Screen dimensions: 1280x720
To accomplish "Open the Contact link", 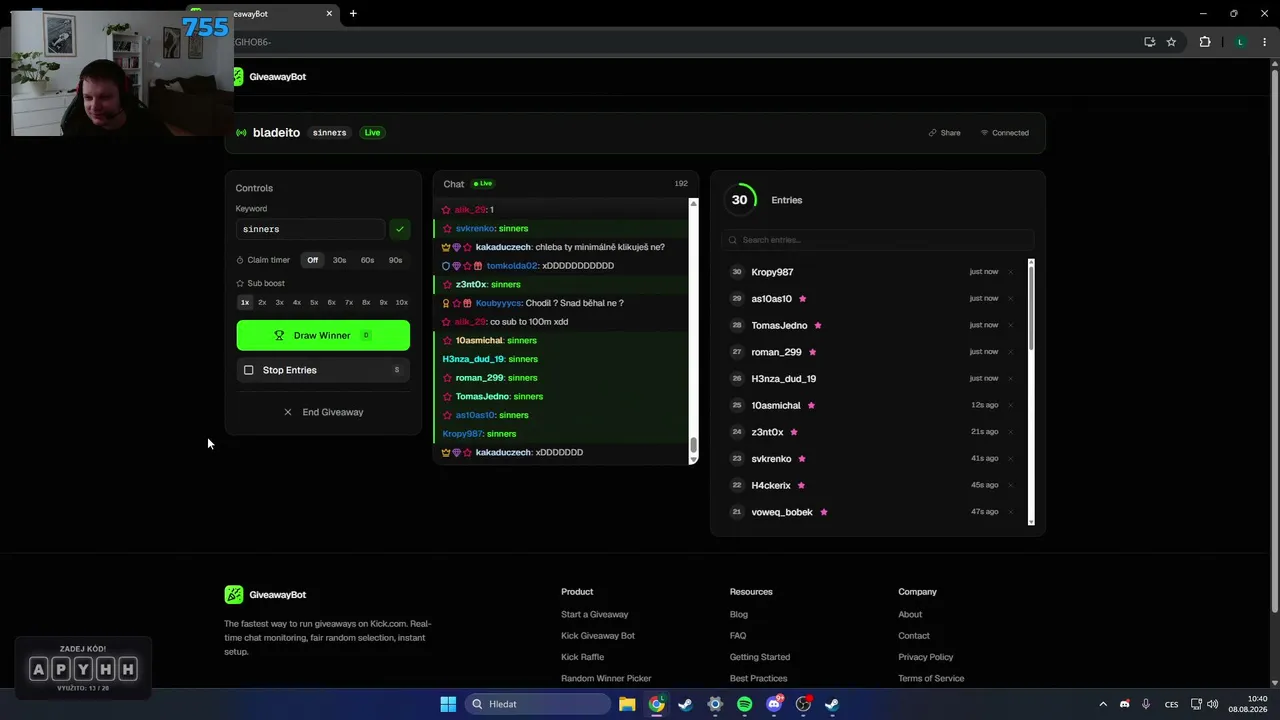I will (x=914, y=636).
